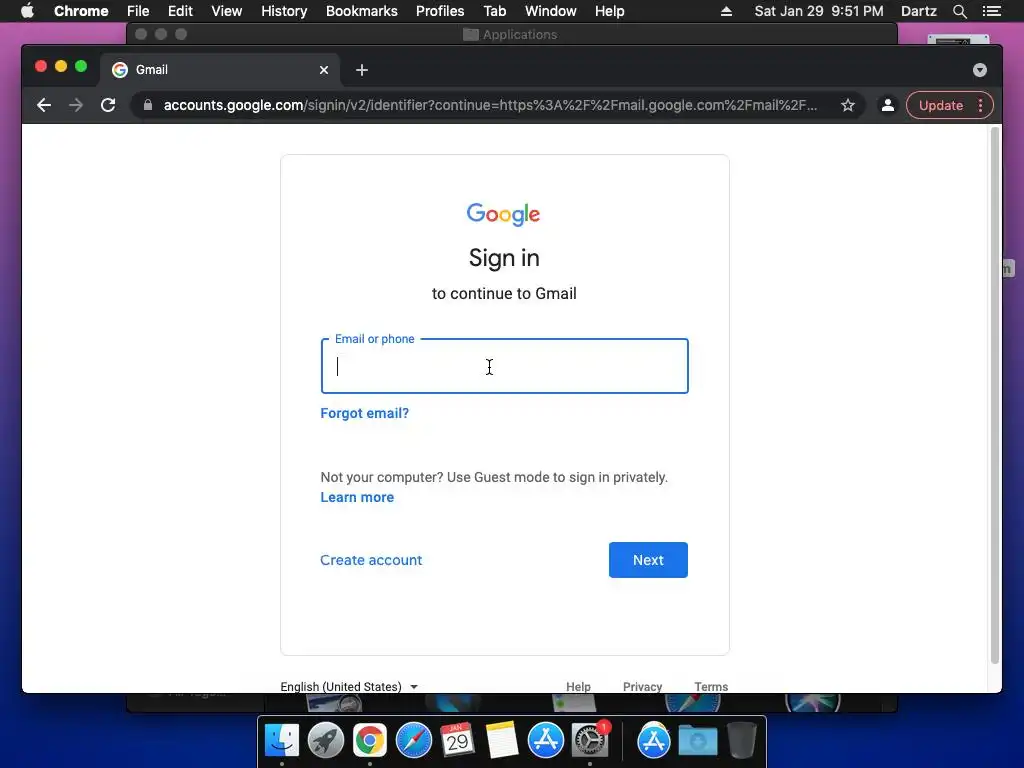Open the File menu

click(138, 11)
